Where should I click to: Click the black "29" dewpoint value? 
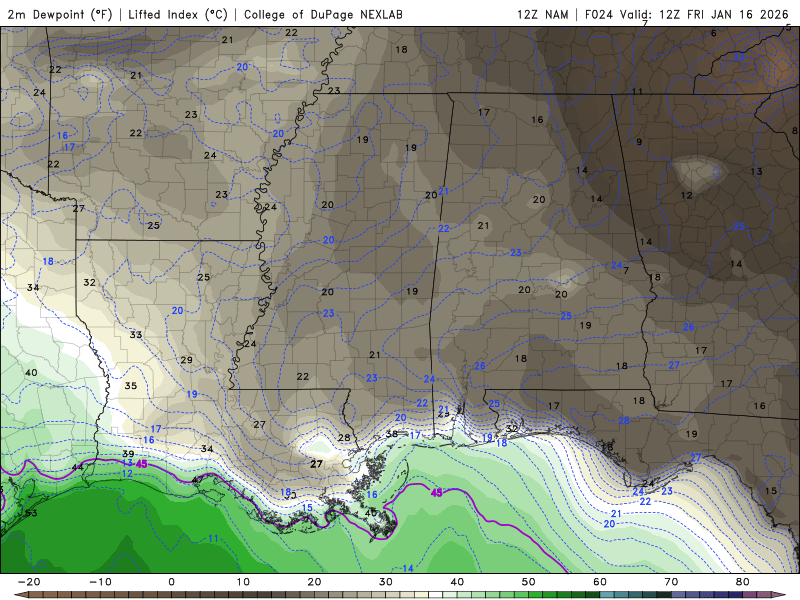pos(187,360)
